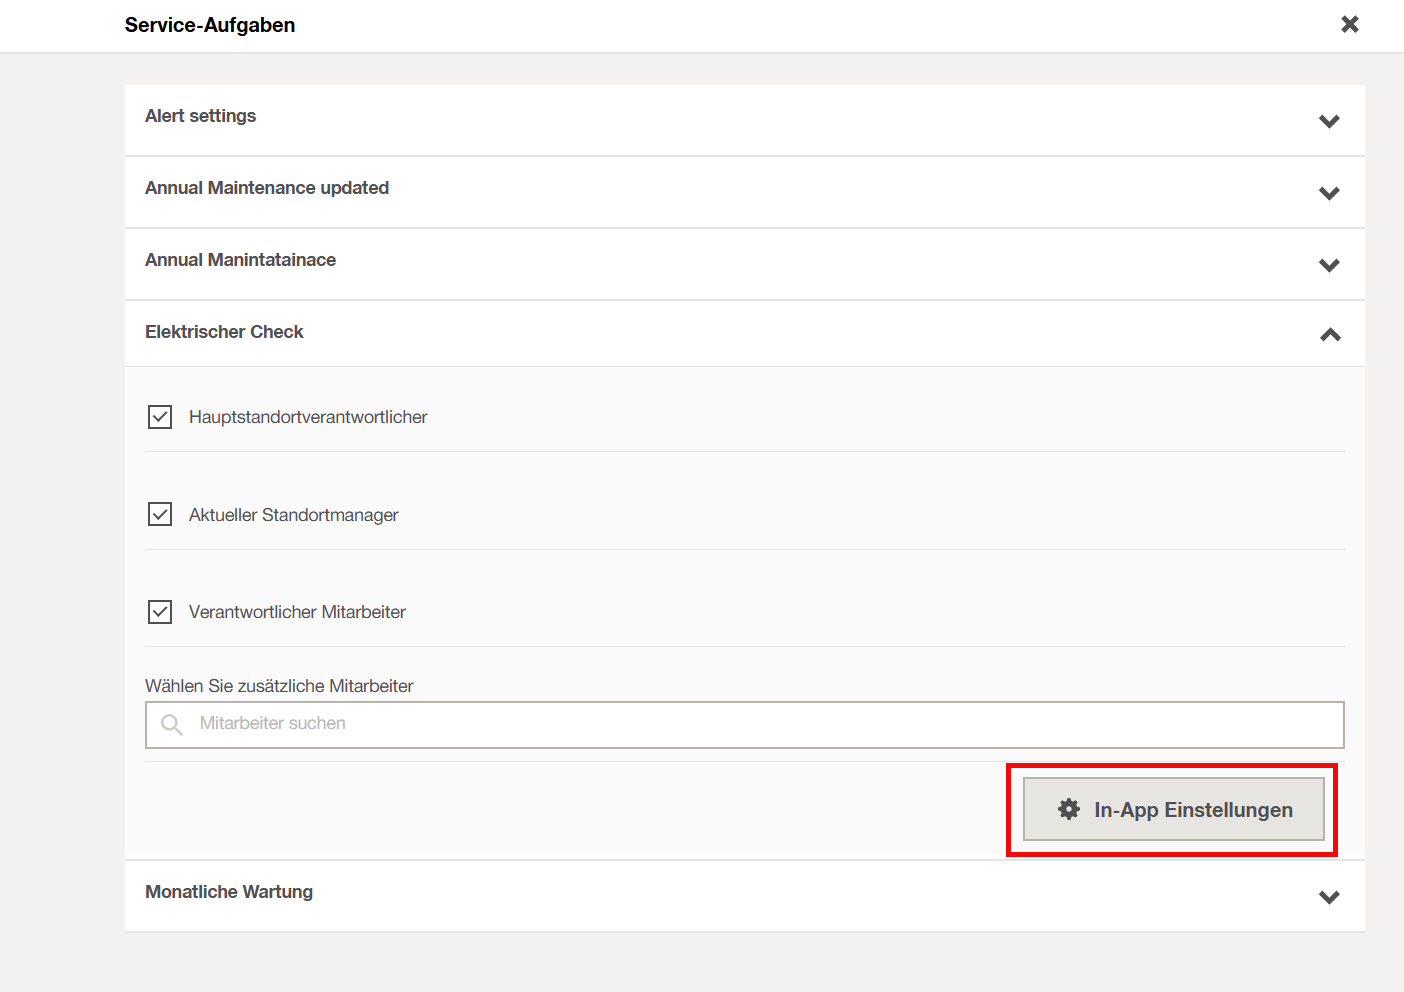This screenshot has height=992, width=1404.
Task: Click the Aktueller Standortmanager label
Action: pyautogui.click(x=294, y=515)
